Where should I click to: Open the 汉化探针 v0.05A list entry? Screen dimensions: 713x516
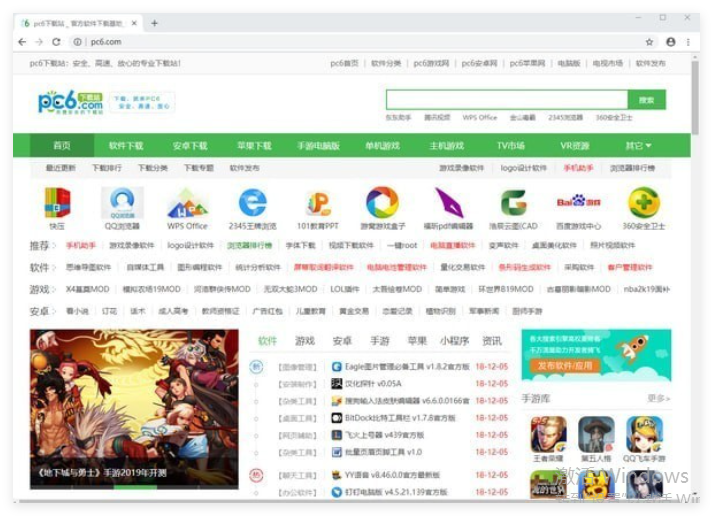(373, 384)
